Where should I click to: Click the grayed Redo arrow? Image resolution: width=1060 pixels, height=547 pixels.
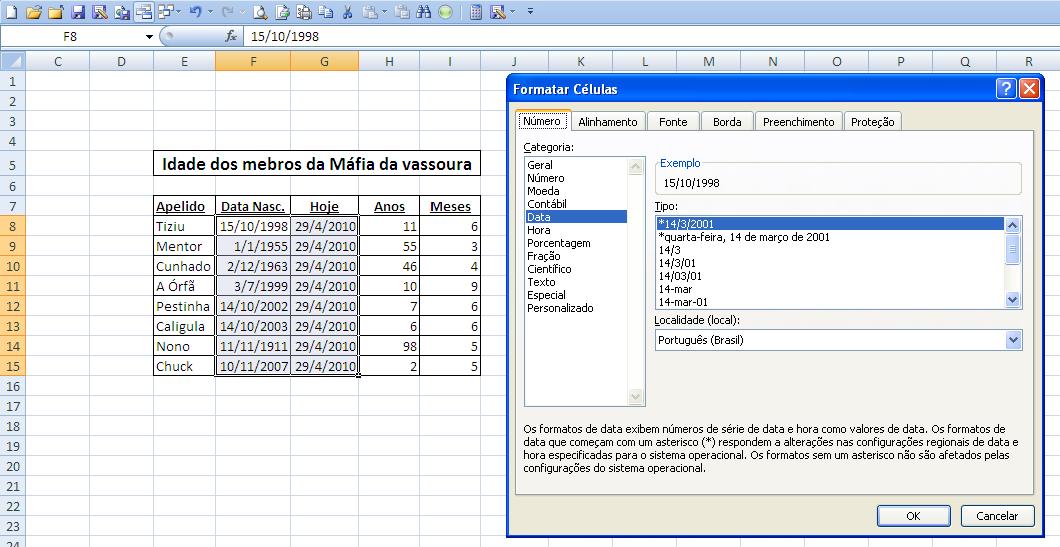[228, 11]
